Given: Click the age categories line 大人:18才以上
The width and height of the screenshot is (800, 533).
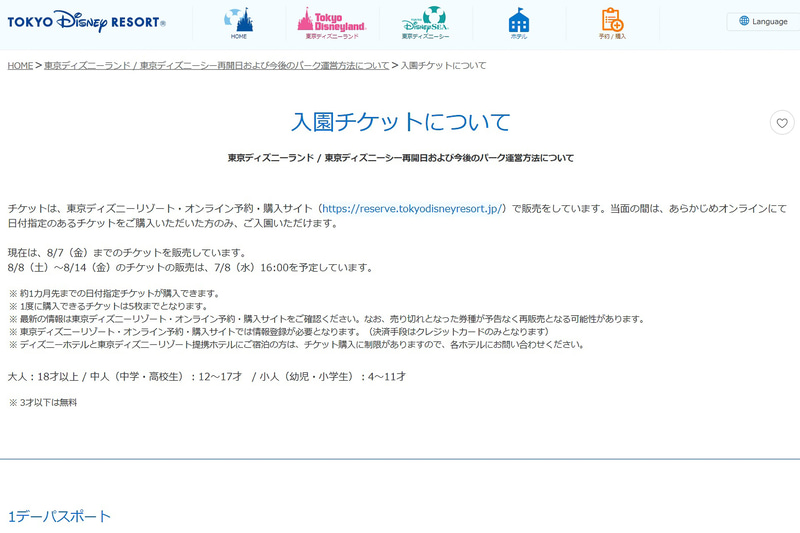Looking at the screenshot, I should pyautogui.click(x=207, y=376).
